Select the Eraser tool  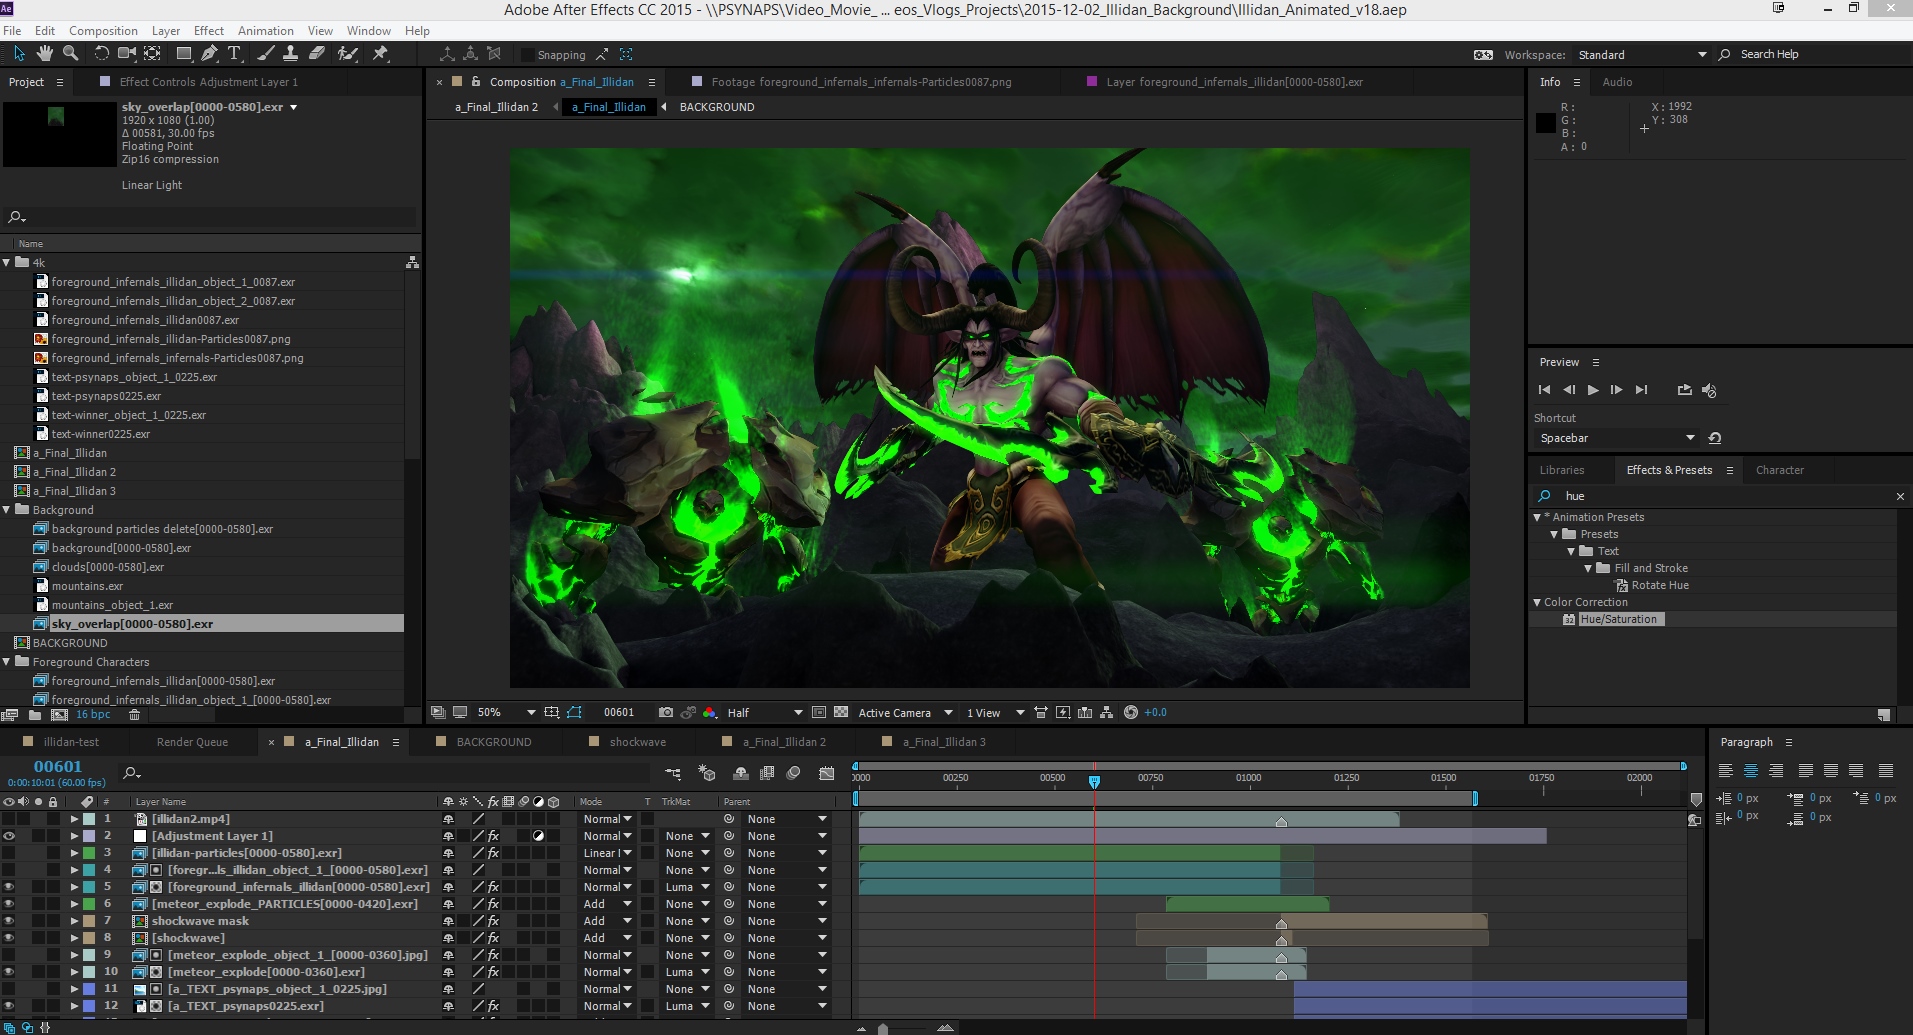coord(316,53)
